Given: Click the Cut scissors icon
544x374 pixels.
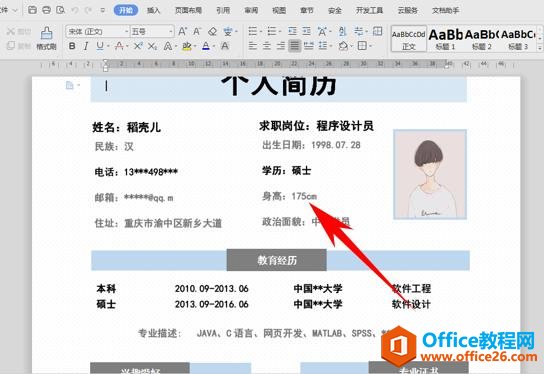Looking at the screenshot, I should click(10, 32).
